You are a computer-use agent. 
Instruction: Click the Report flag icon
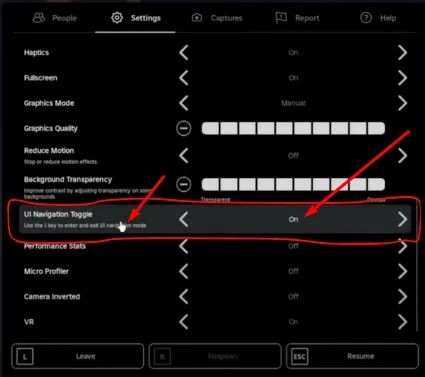click(x=281, y=18)
